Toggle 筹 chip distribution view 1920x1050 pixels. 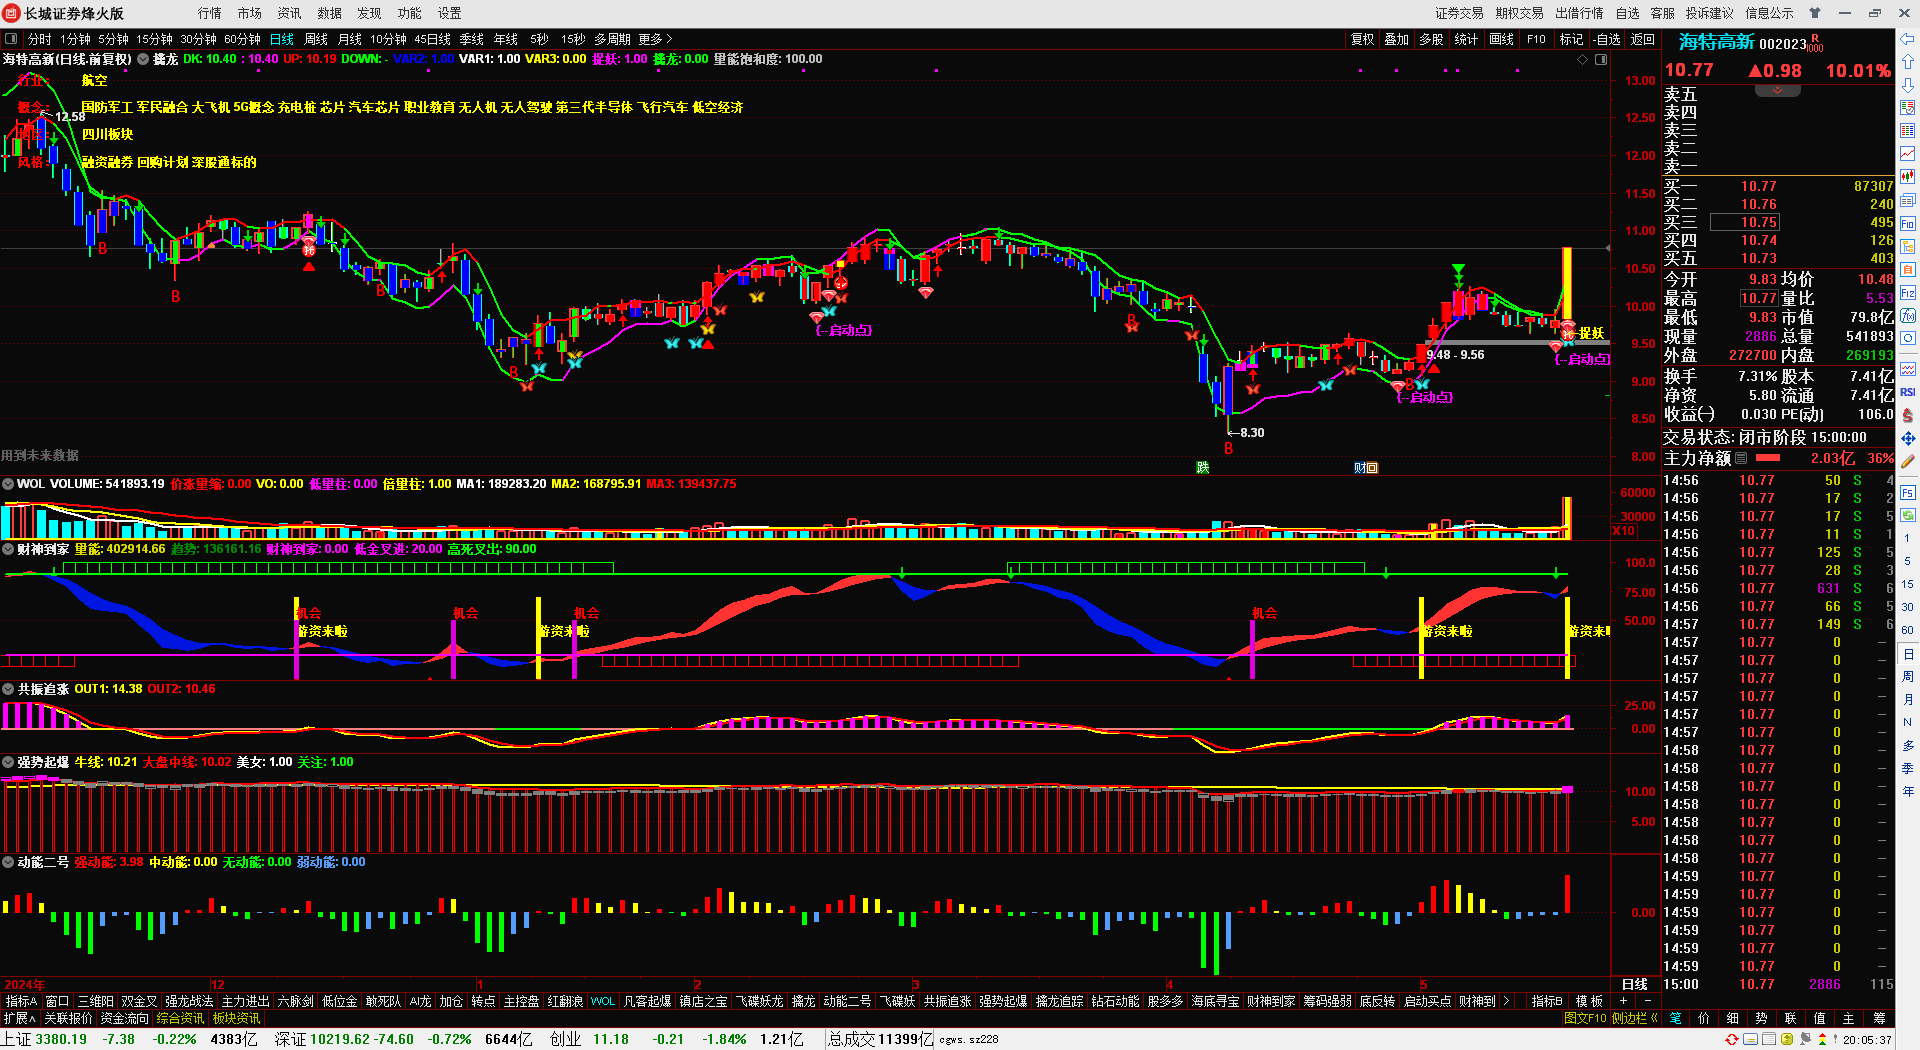point(1879,1018)
